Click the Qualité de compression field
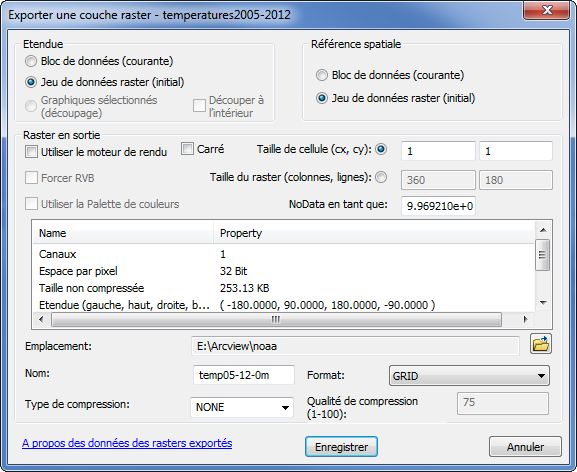Screen dimensions: 577x472 [503, 403]
